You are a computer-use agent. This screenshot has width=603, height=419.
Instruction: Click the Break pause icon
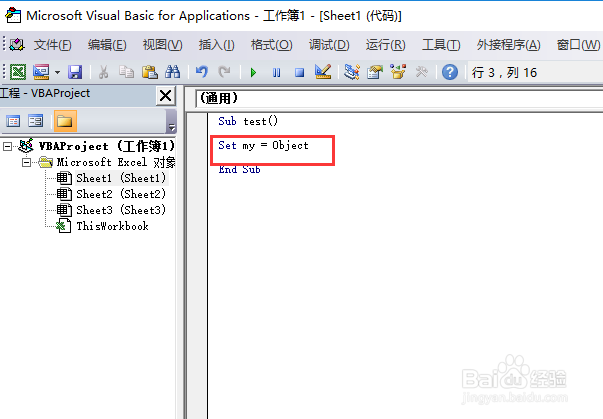276,72
